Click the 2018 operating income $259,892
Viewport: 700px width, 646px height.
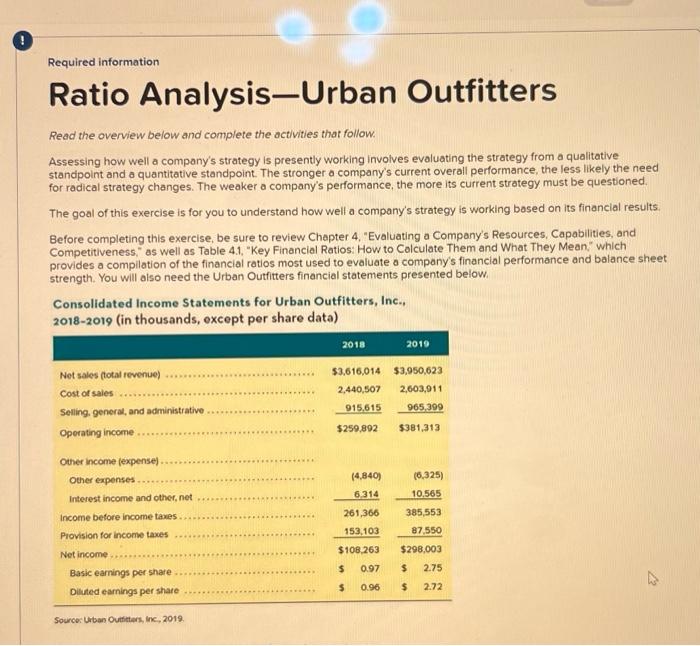[357, 429]
